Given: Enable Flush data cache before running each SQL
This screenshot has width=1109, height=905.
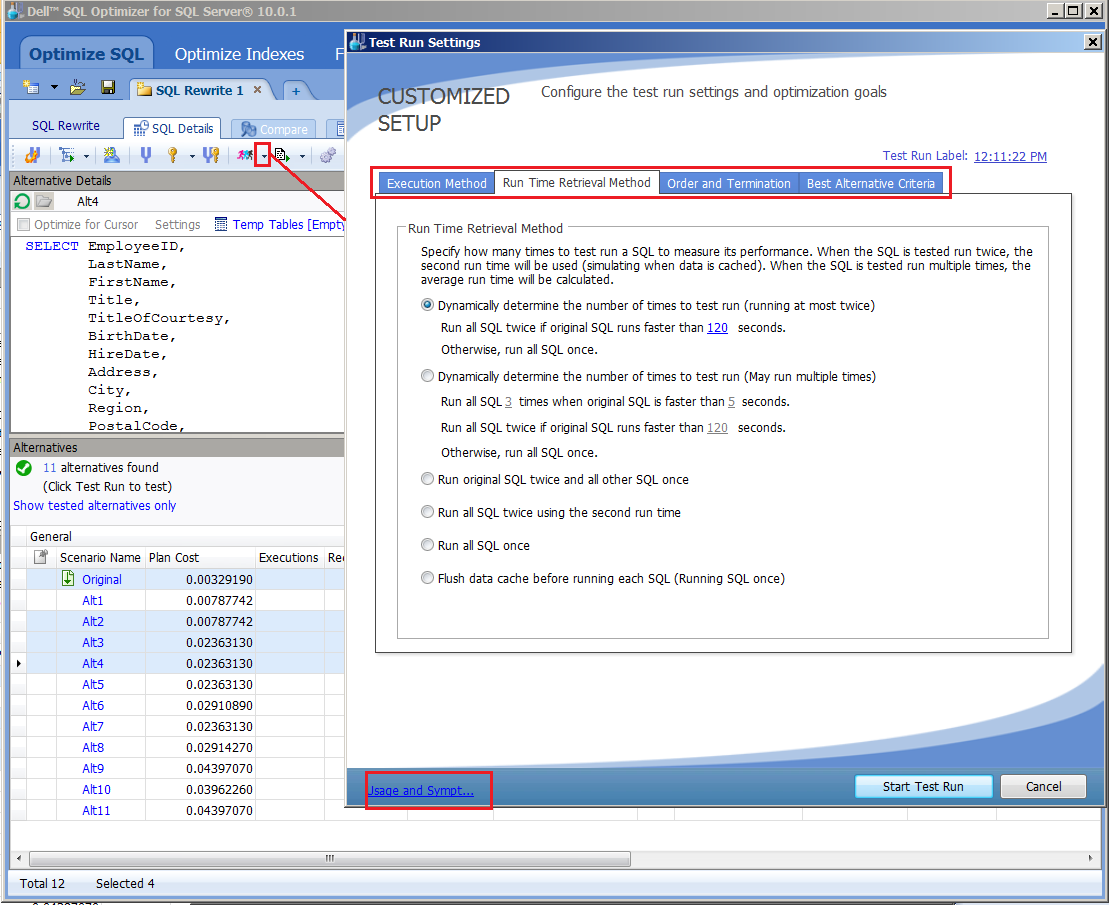Looking at the screenshot, I should 428,577.
